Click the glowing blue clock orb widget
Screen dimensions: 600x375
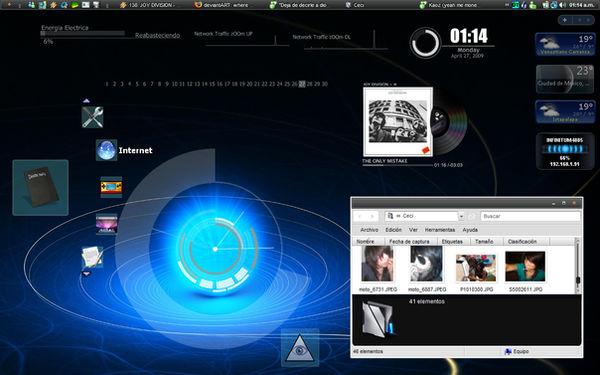(215, 249)
